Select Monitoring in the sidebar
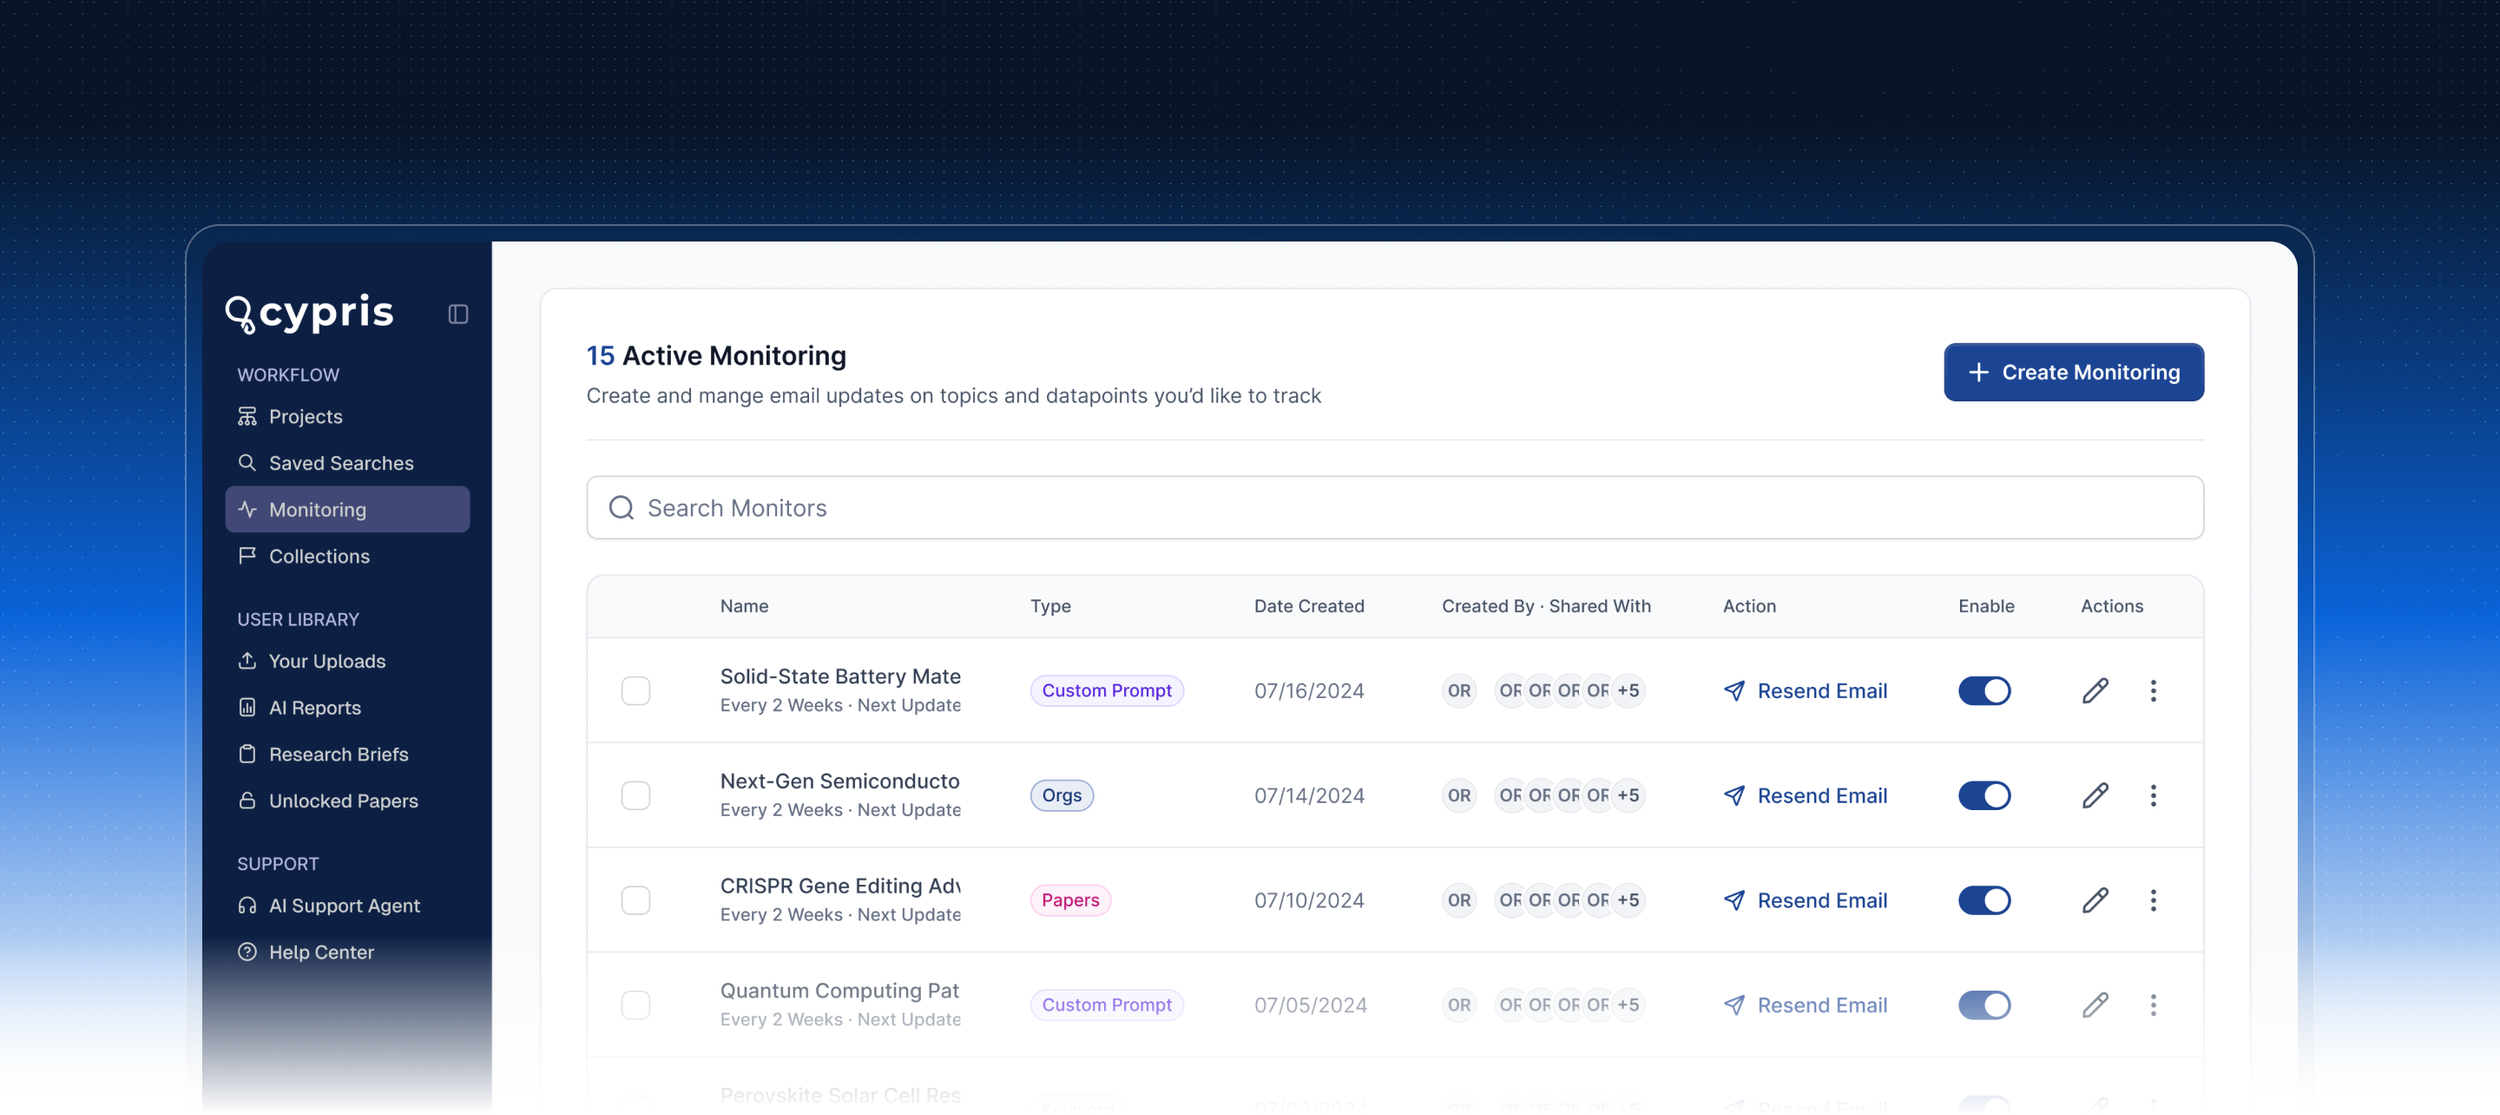Screen dimensions: 2500x1115 (347, 509)
